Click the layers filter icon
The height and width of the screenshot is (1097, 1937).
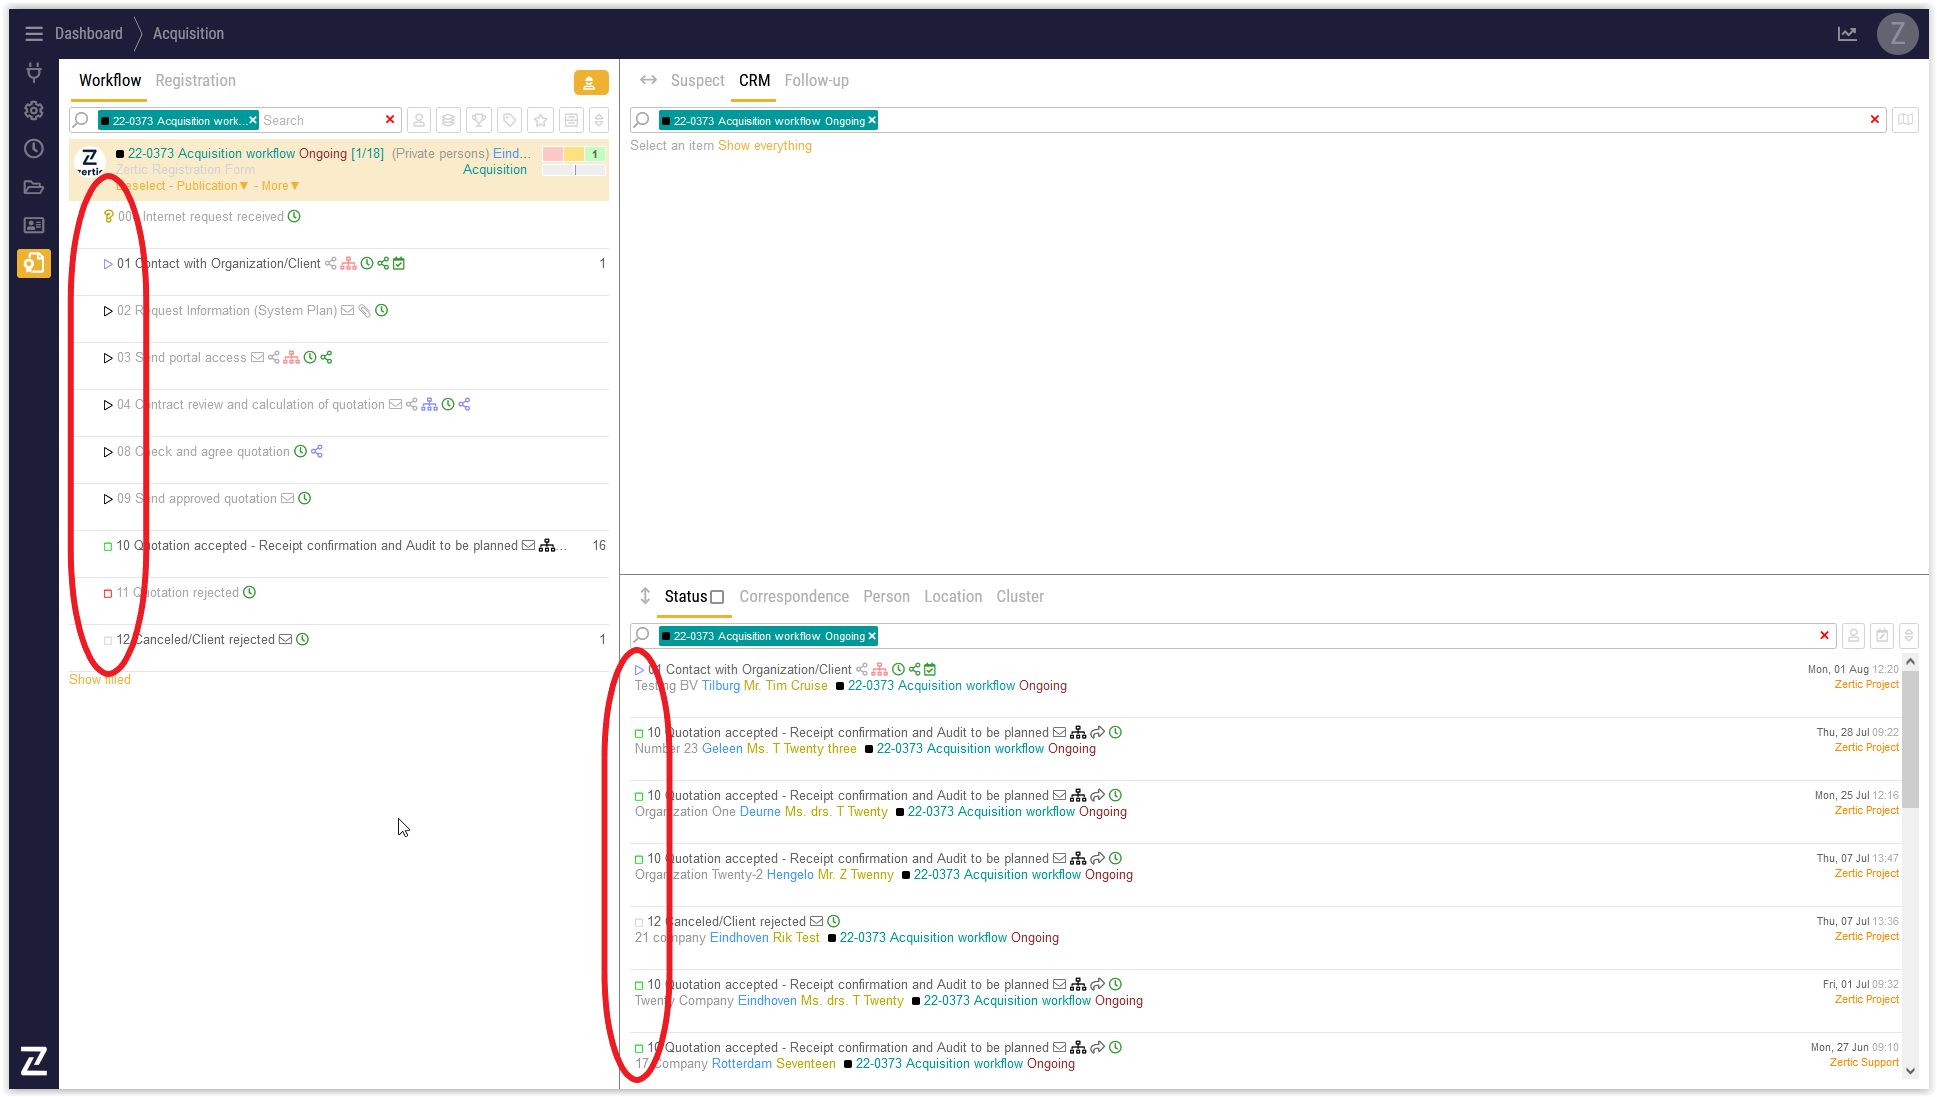point(448,120)
